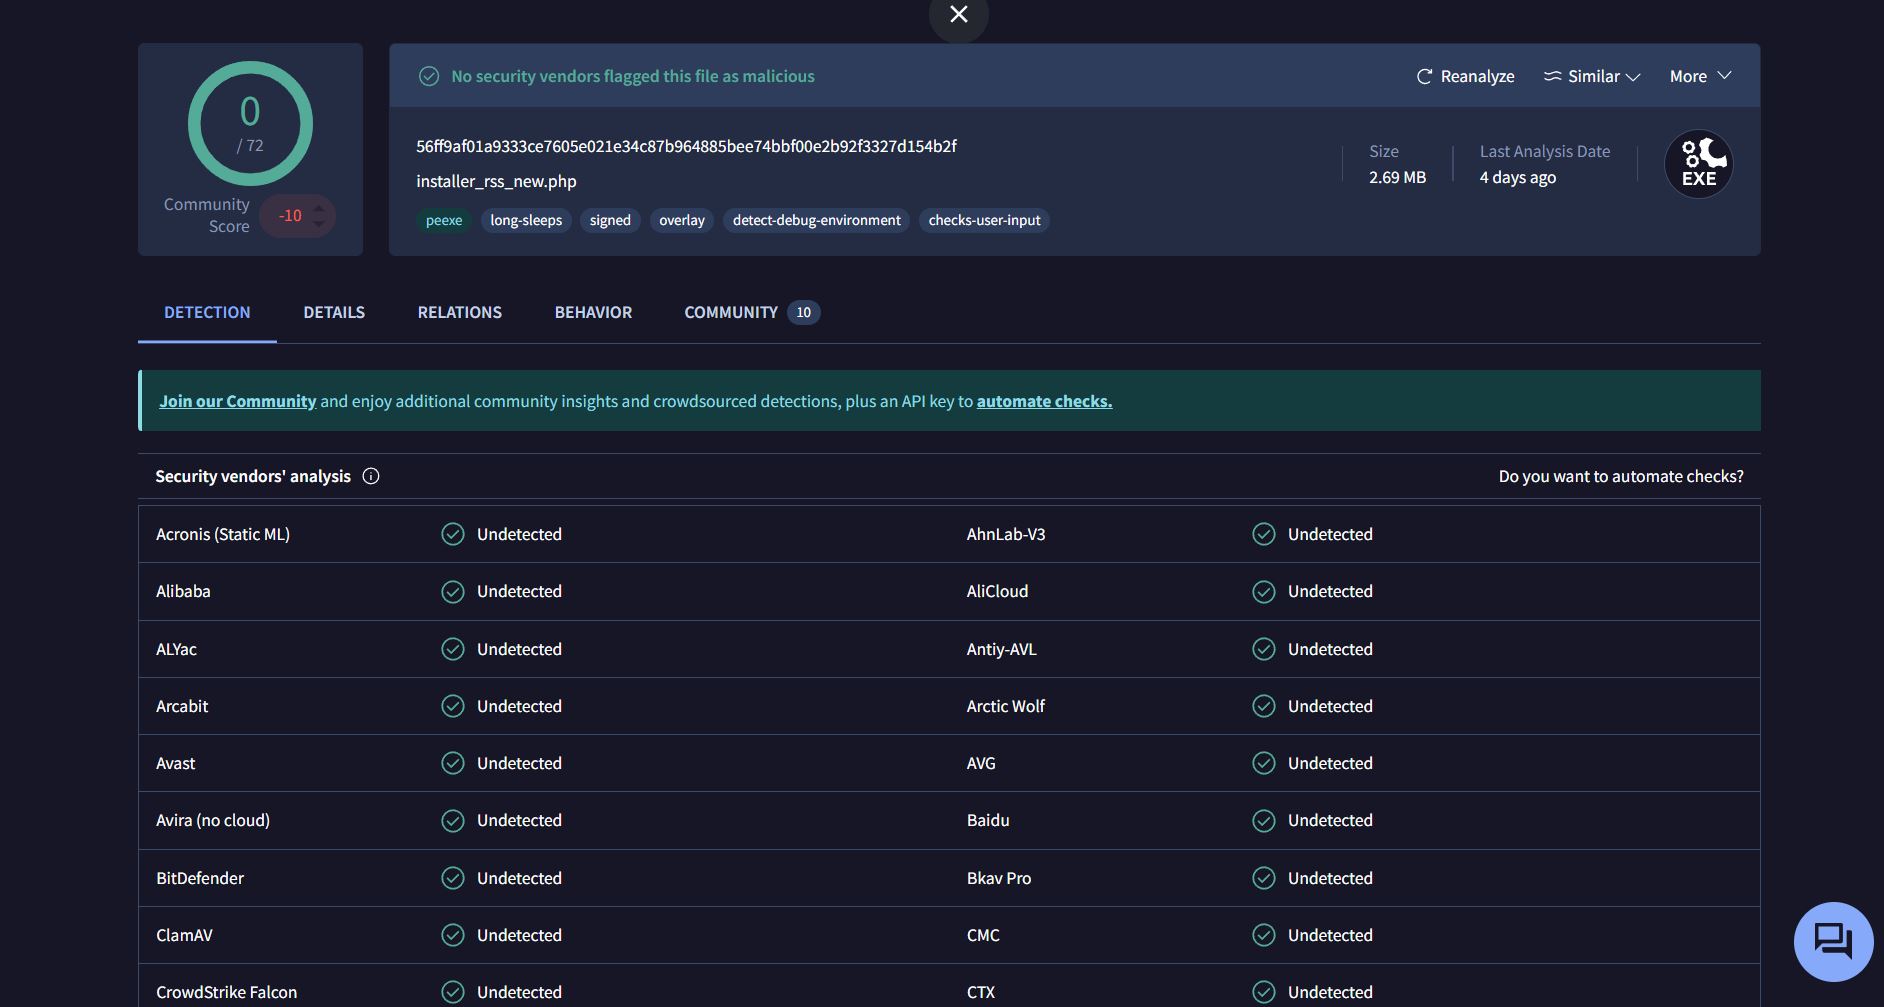
Task: Click the Size value 2.69 MB
Action: coord(1397,177)
